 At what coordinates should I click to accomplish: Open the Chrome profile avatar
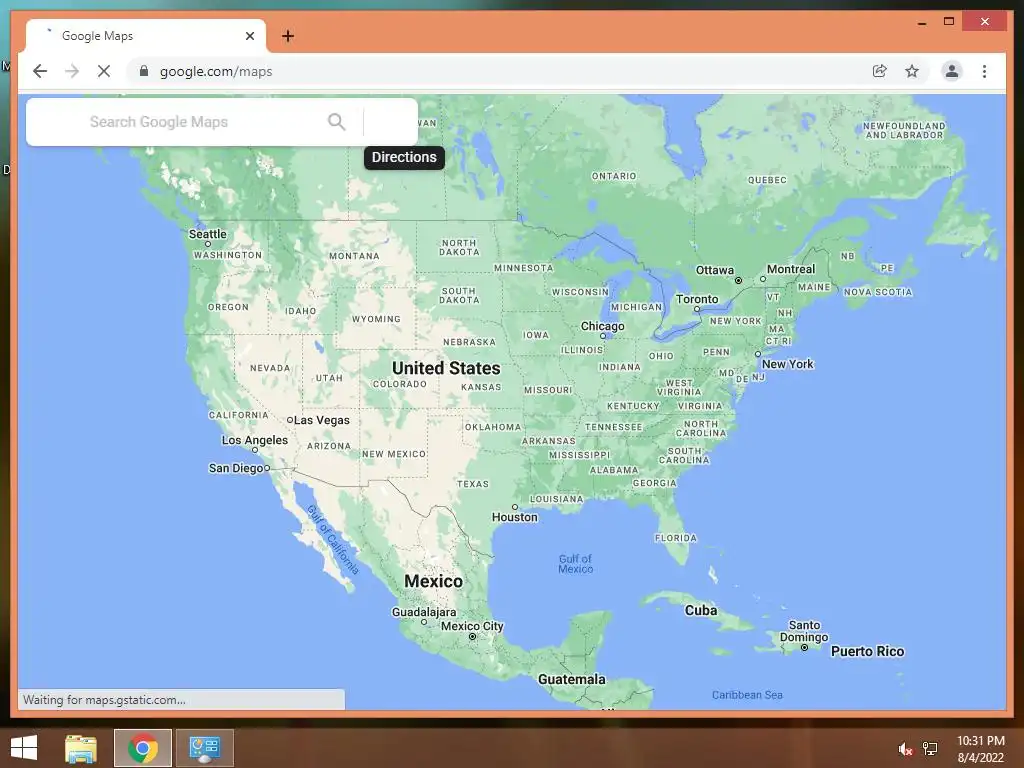point(952,71)
